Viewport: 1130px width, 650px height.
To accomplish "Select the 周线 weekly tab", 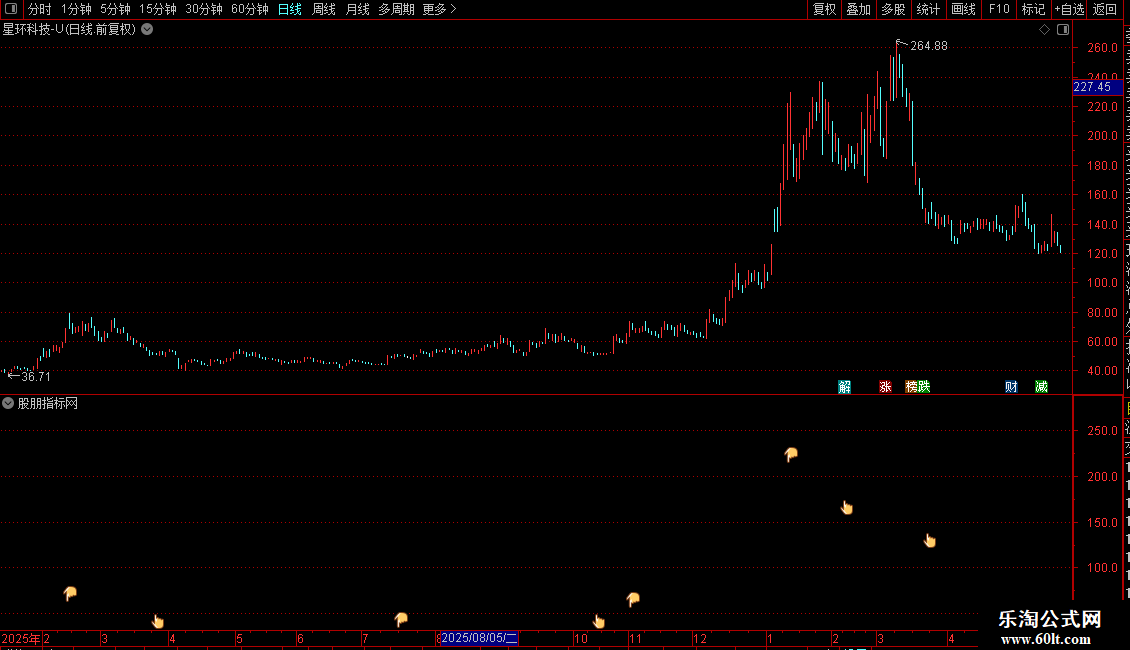I will (x=324, y=9).
